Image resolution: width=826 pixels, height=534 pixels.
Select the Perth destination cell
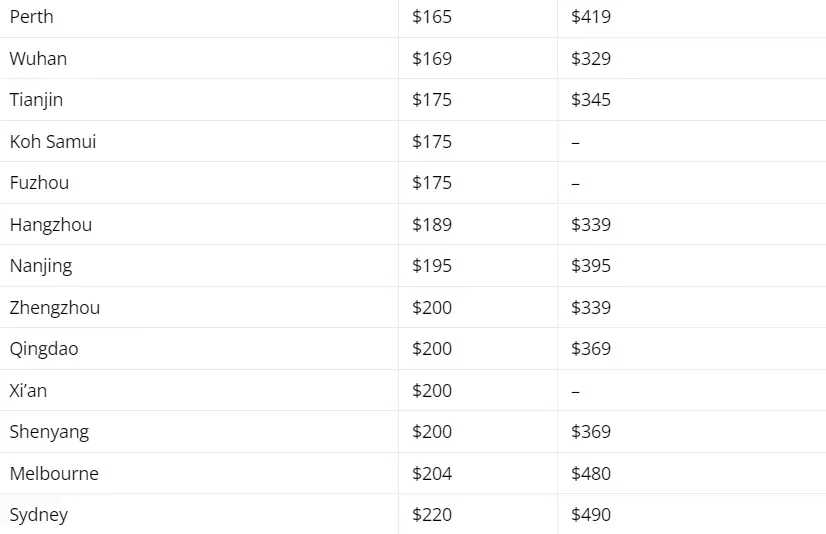pos(199,17)
